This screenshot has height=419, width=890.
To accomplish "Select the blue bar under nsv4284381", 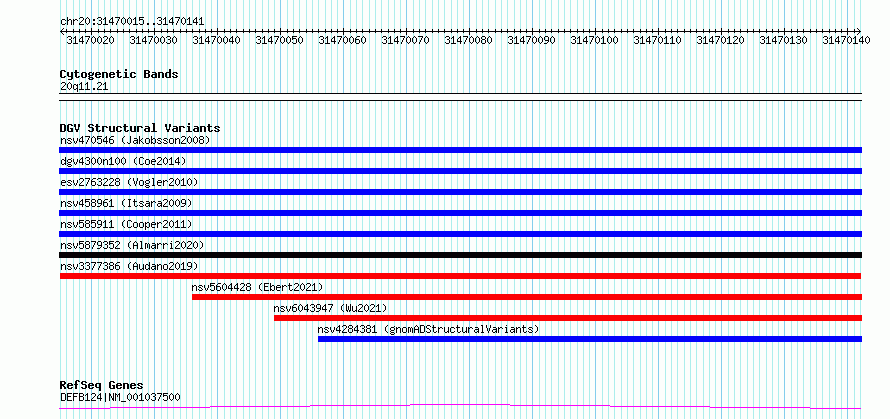I will pos(590,339).
